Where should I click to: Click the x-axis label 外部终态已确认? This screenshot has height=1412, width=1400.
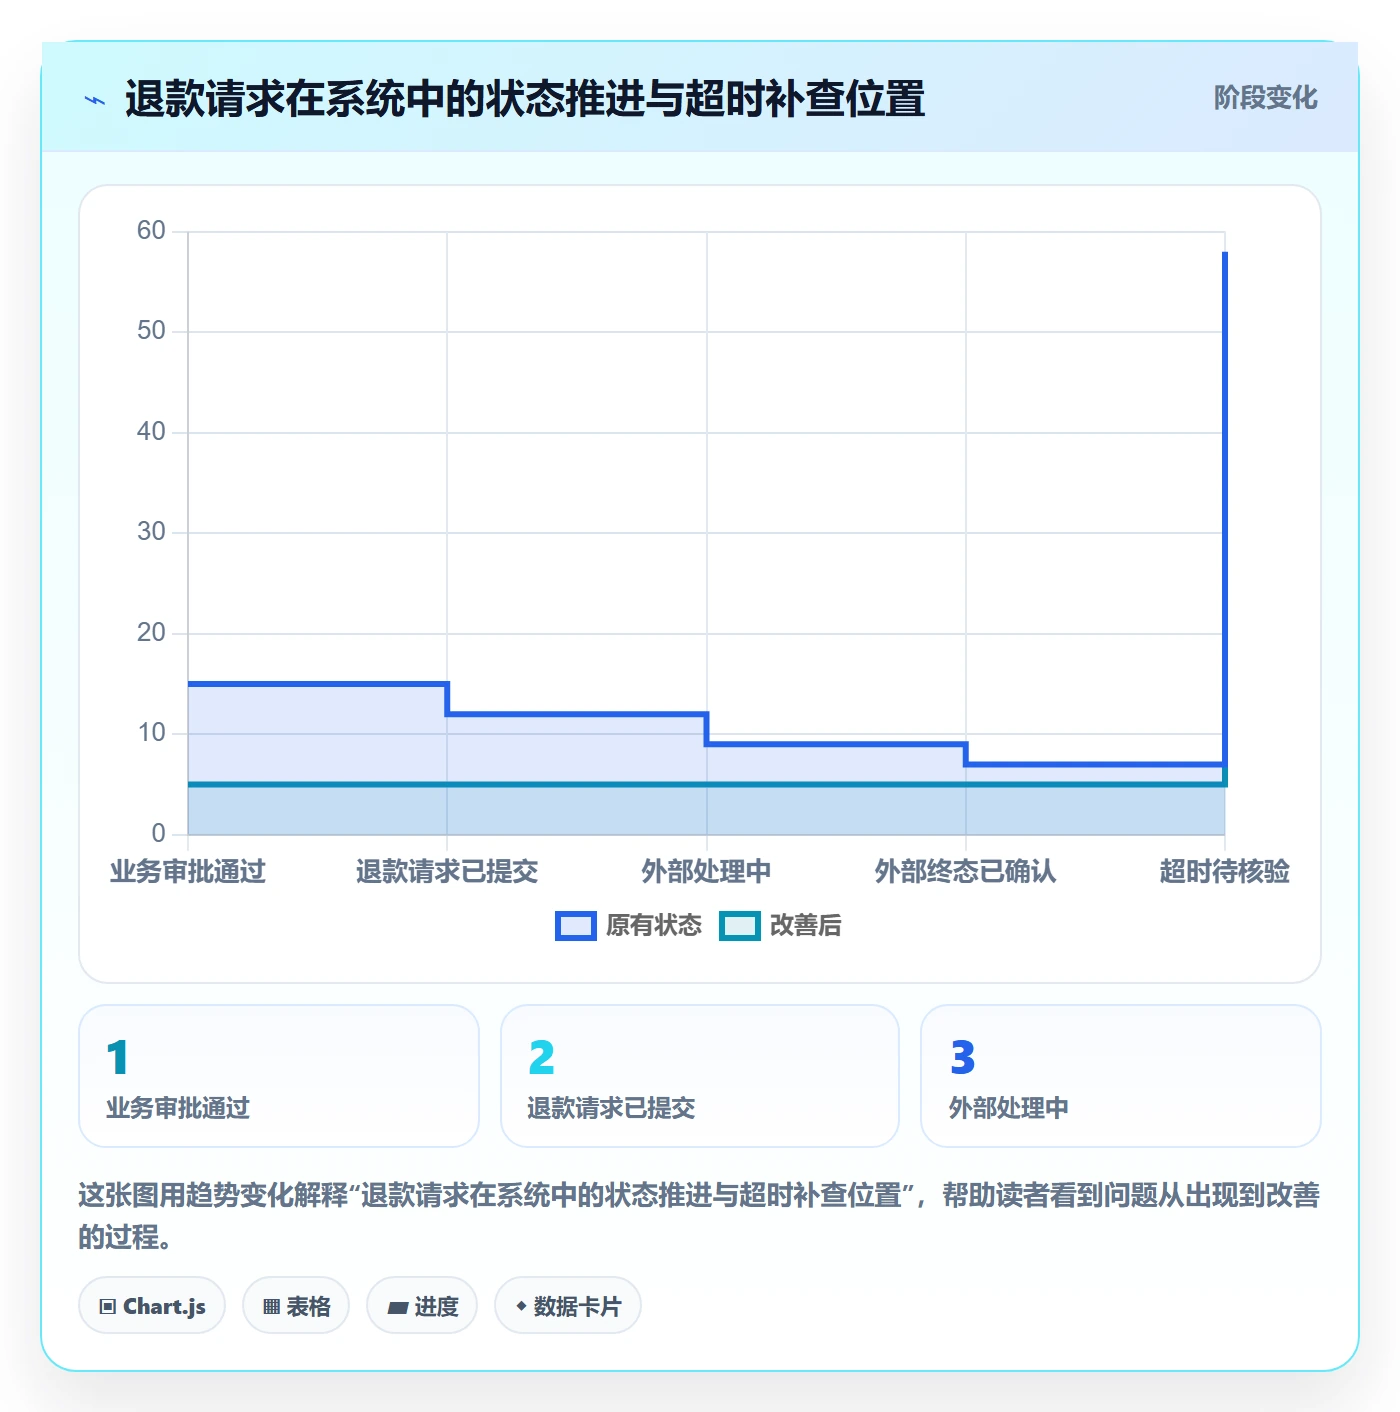(965, 872)
